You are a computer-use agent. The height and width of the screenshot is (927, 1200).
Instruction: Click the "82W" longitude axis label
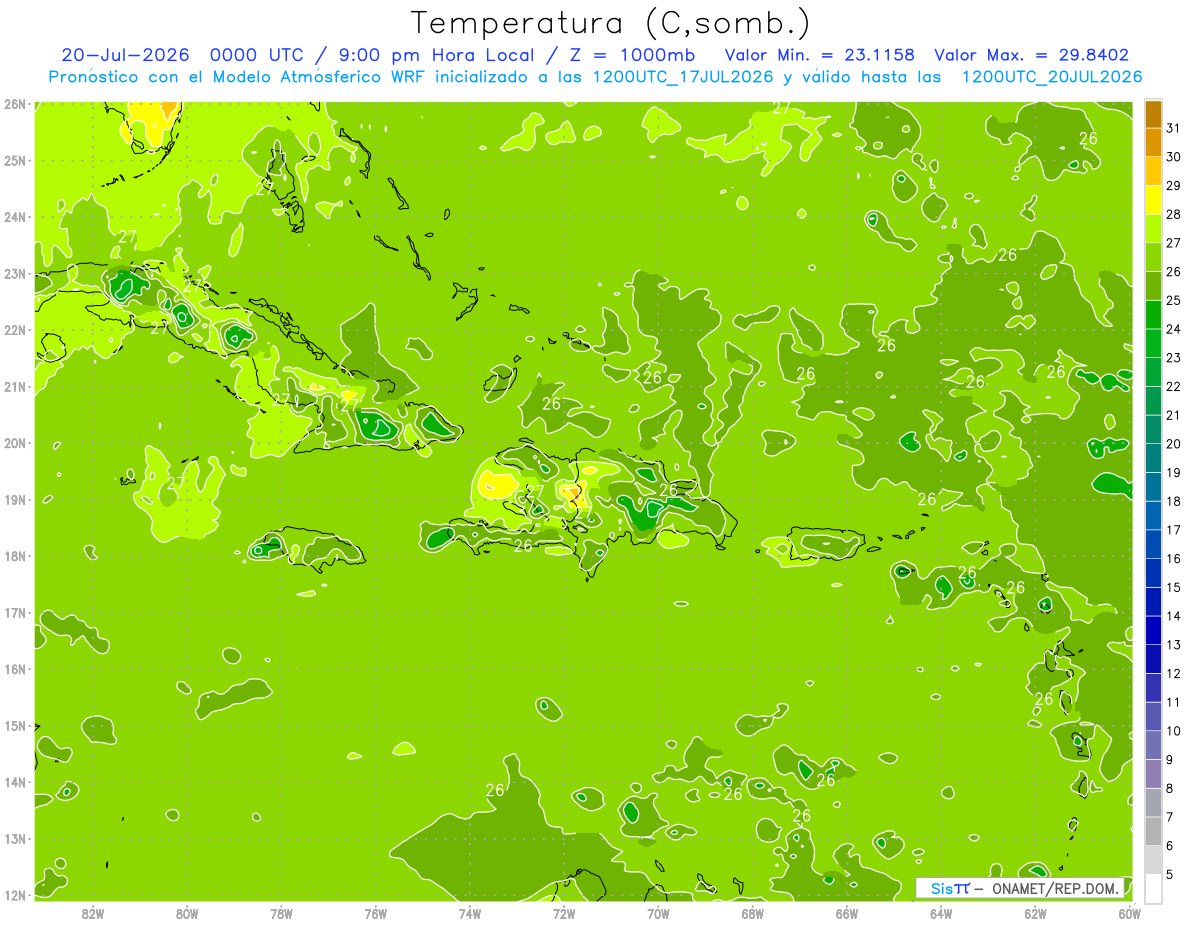tap(92, 913)
